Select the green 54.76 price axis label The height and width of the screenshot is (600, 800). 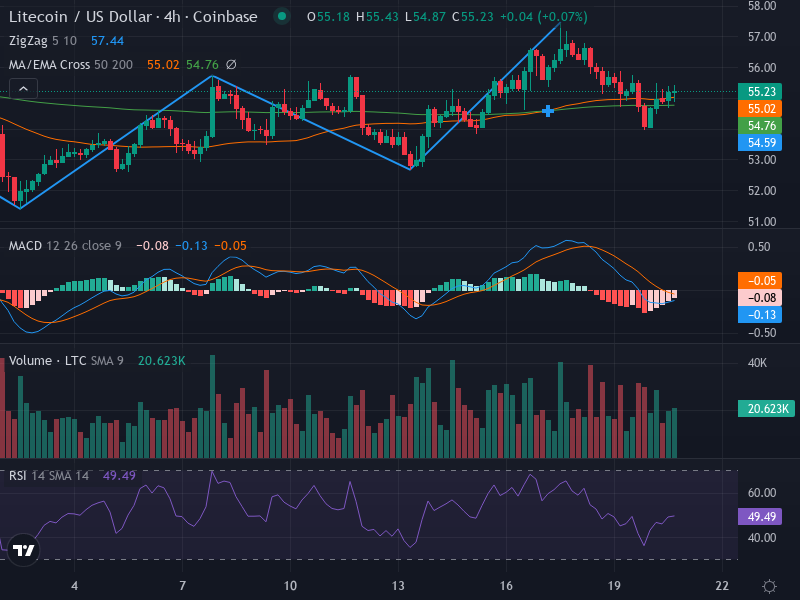pos(760,125)
